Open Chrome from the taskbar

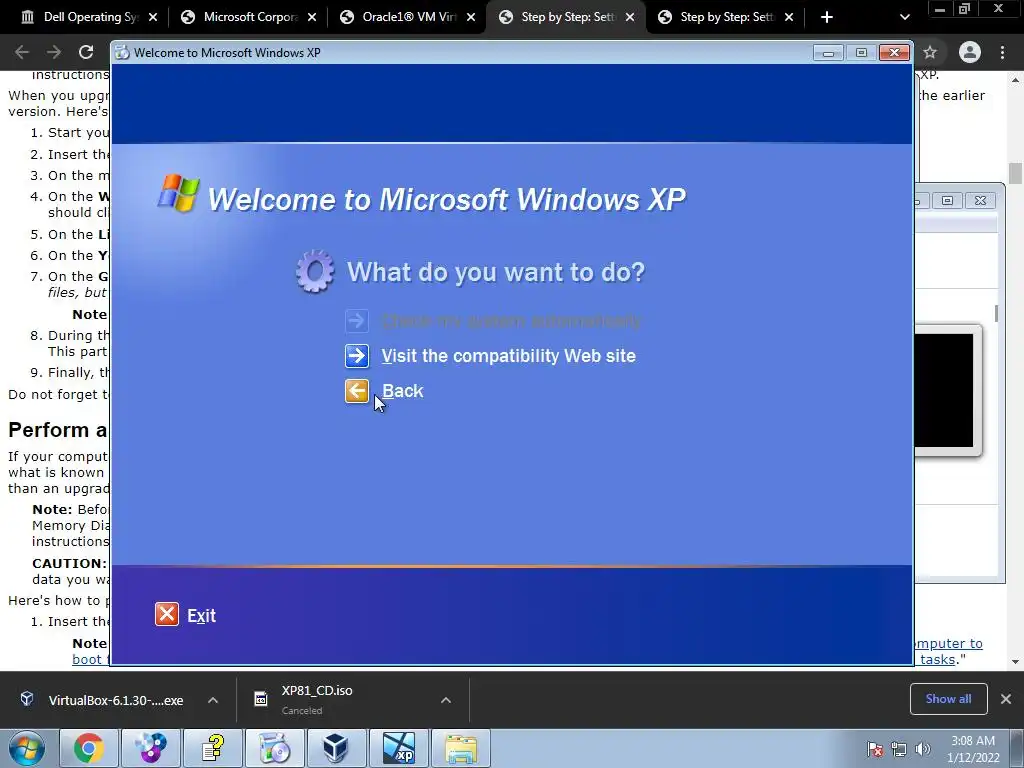coord(88,748)
